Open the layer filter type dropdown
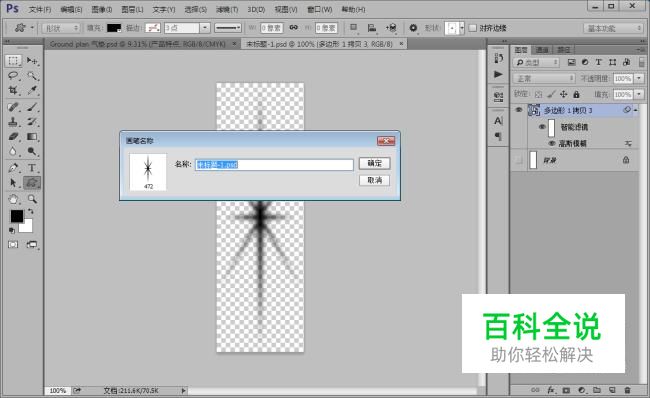 pos(536,62)
